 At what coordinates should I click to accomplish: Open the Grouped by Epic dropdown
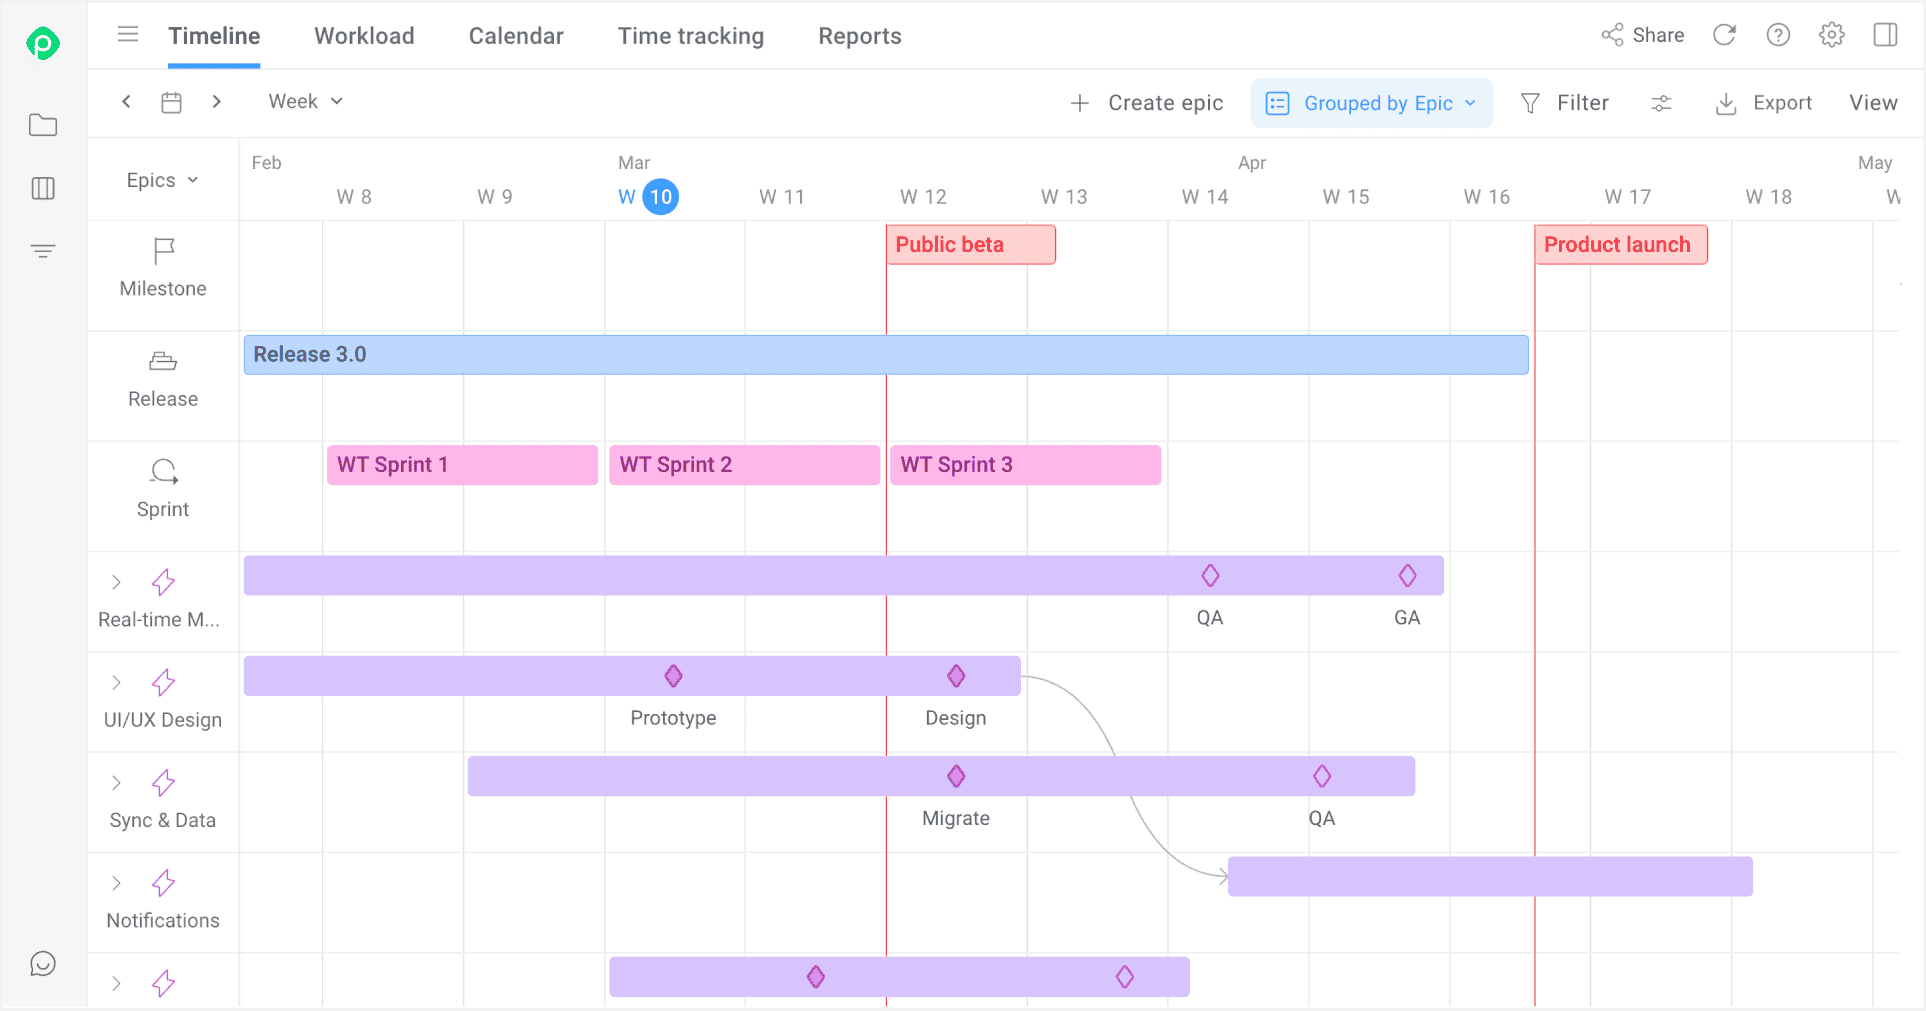(1371, 103)
